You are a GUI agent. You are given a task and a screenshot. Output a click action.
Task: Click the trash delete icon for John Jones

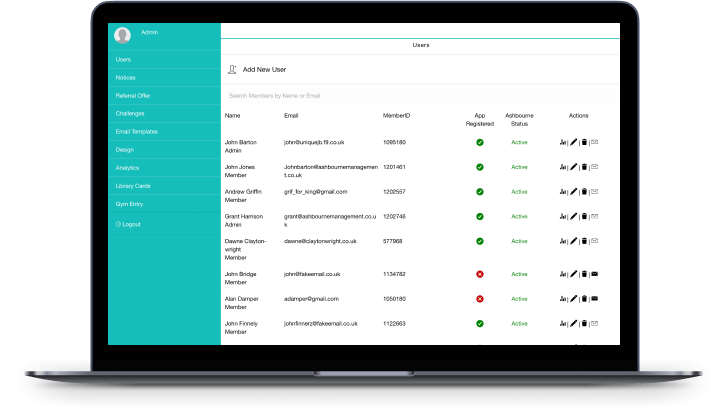coord(584,167)
